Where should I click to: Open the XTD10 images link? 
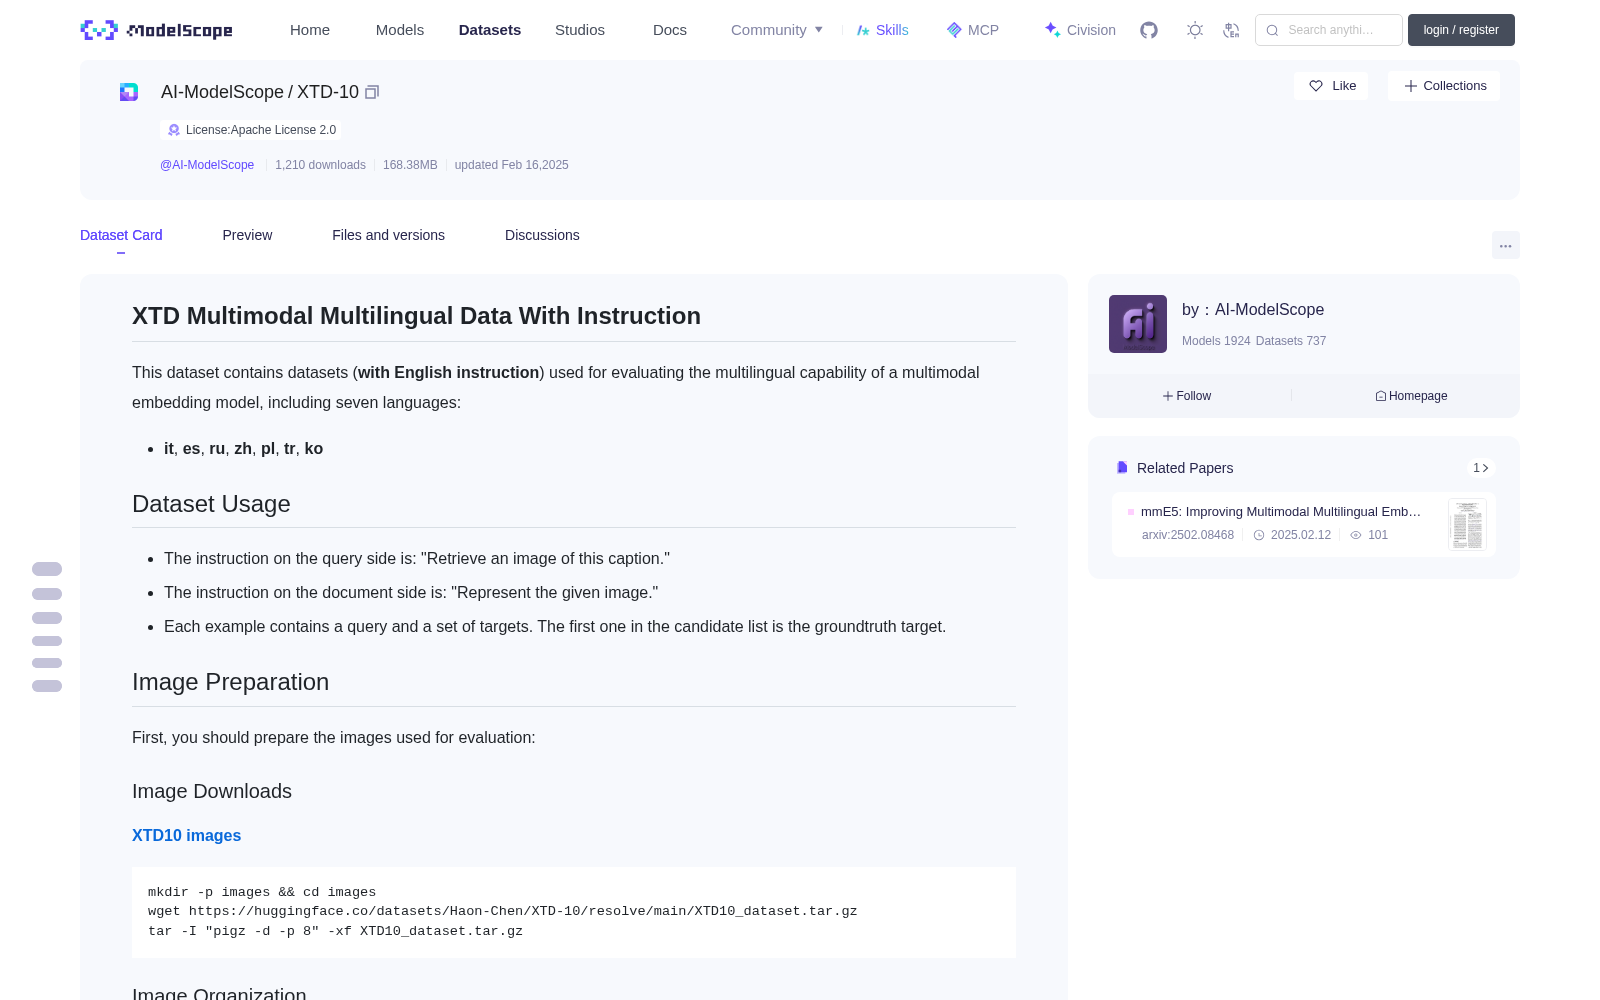(186, 835)
